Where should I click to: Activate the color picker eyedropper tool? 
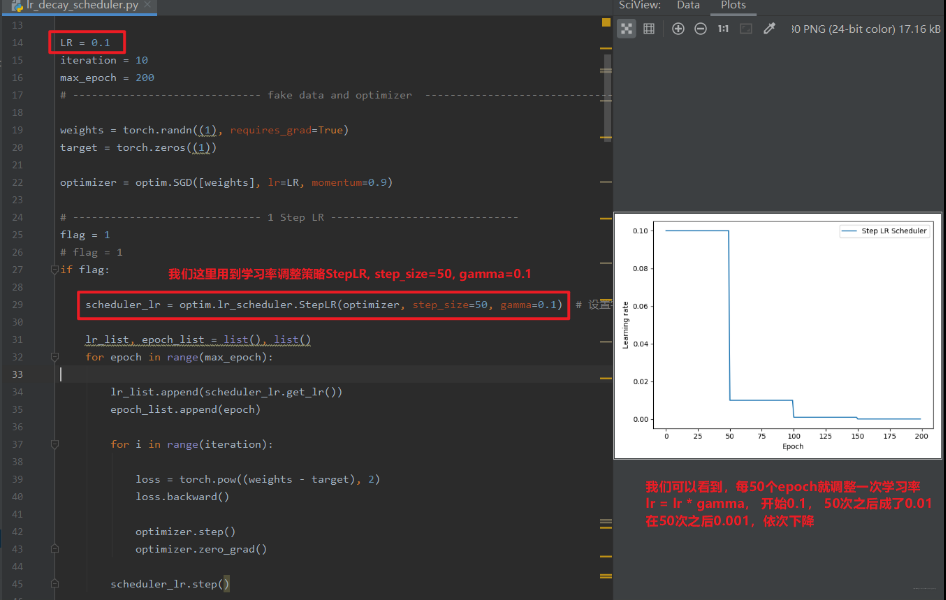(769, 28)
